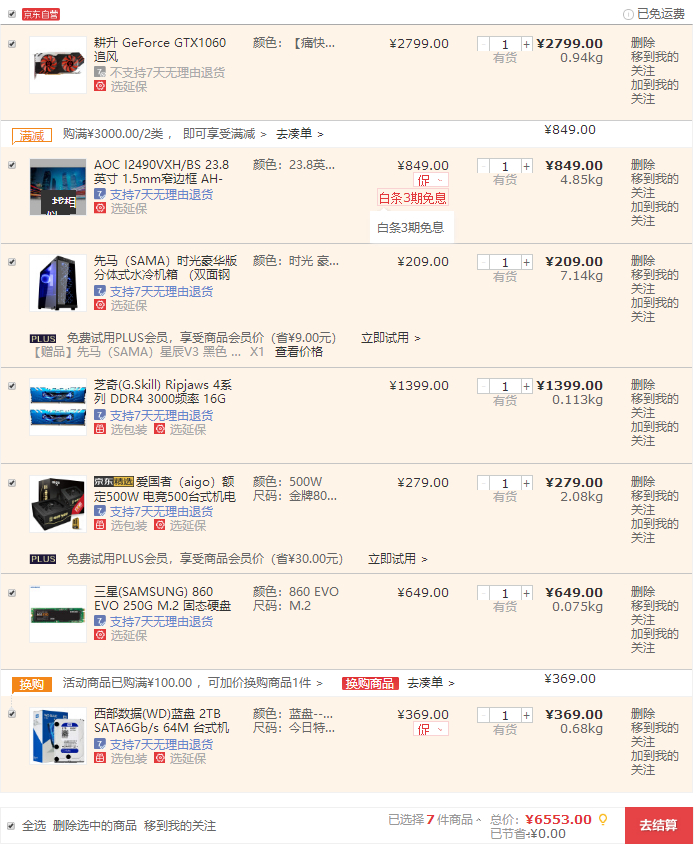Image resolution: width=696 pixels, height=844 pixels.
Task: Click 查看价格 for SAMA gift item
Action: [299, 351]
